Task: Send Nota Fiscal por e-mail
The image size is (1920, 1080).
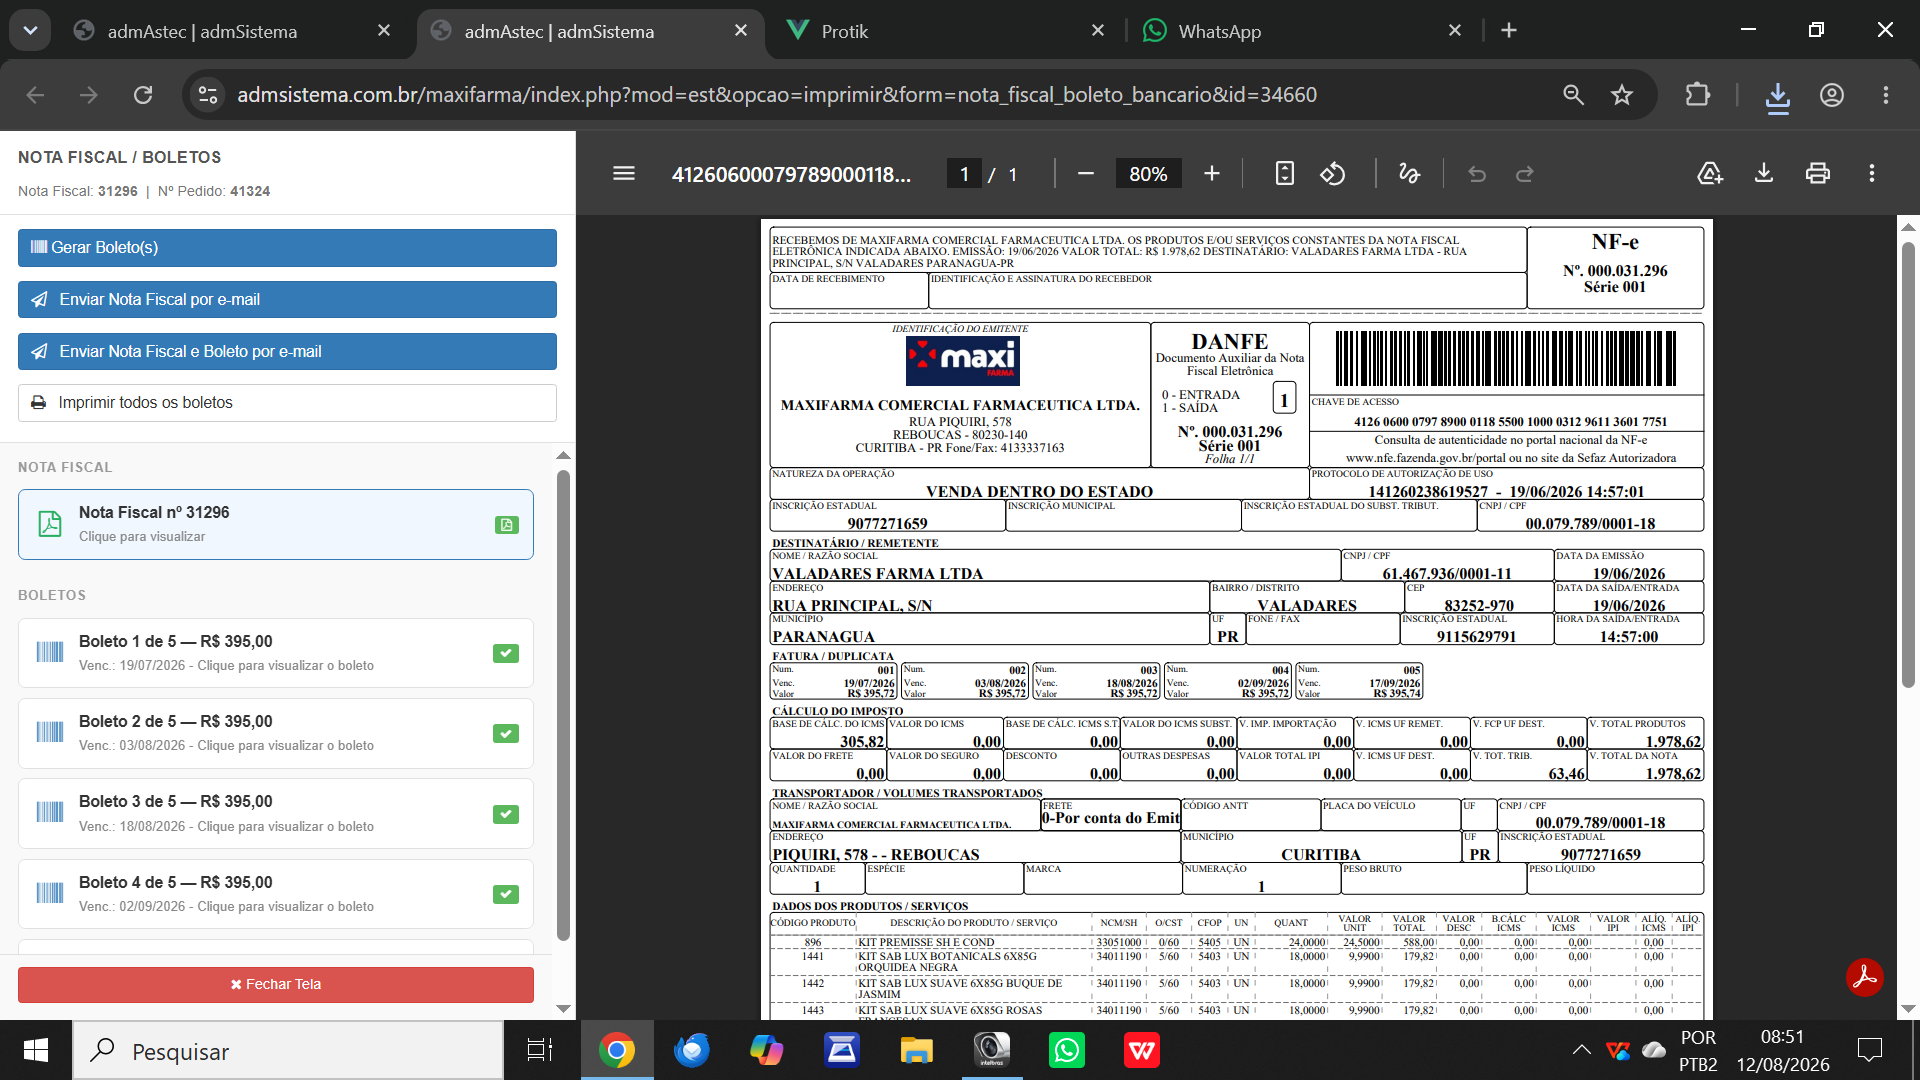Action: pos(287,300)
